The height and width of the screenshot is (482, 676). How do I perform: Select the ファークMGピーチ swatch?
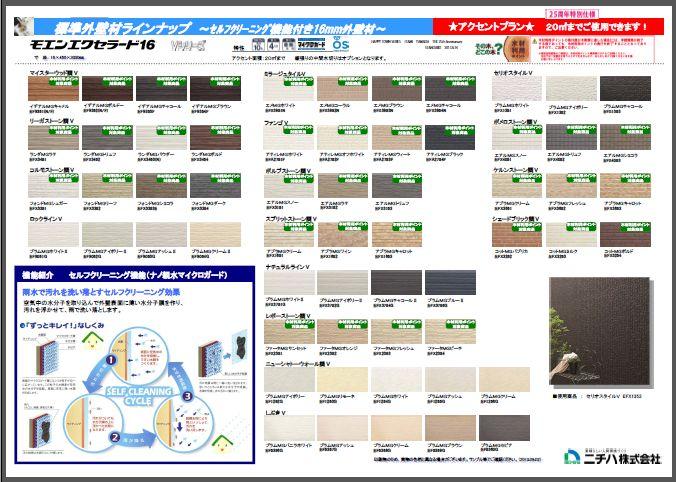(451, 331)
